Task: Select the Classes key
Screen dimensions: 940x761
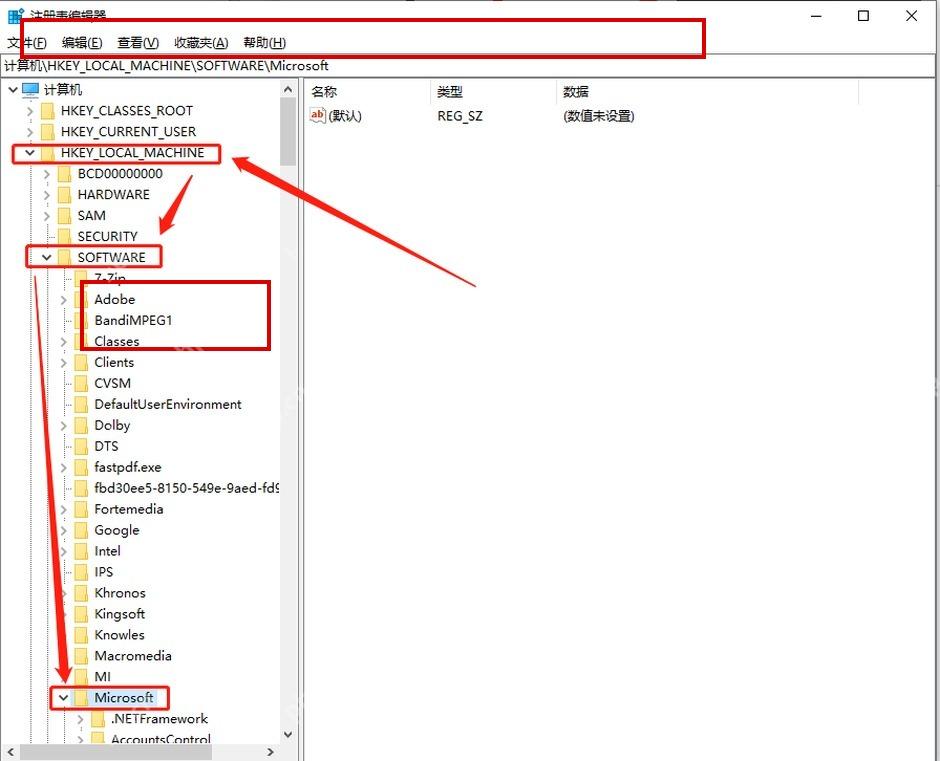Action: [117, 341]
